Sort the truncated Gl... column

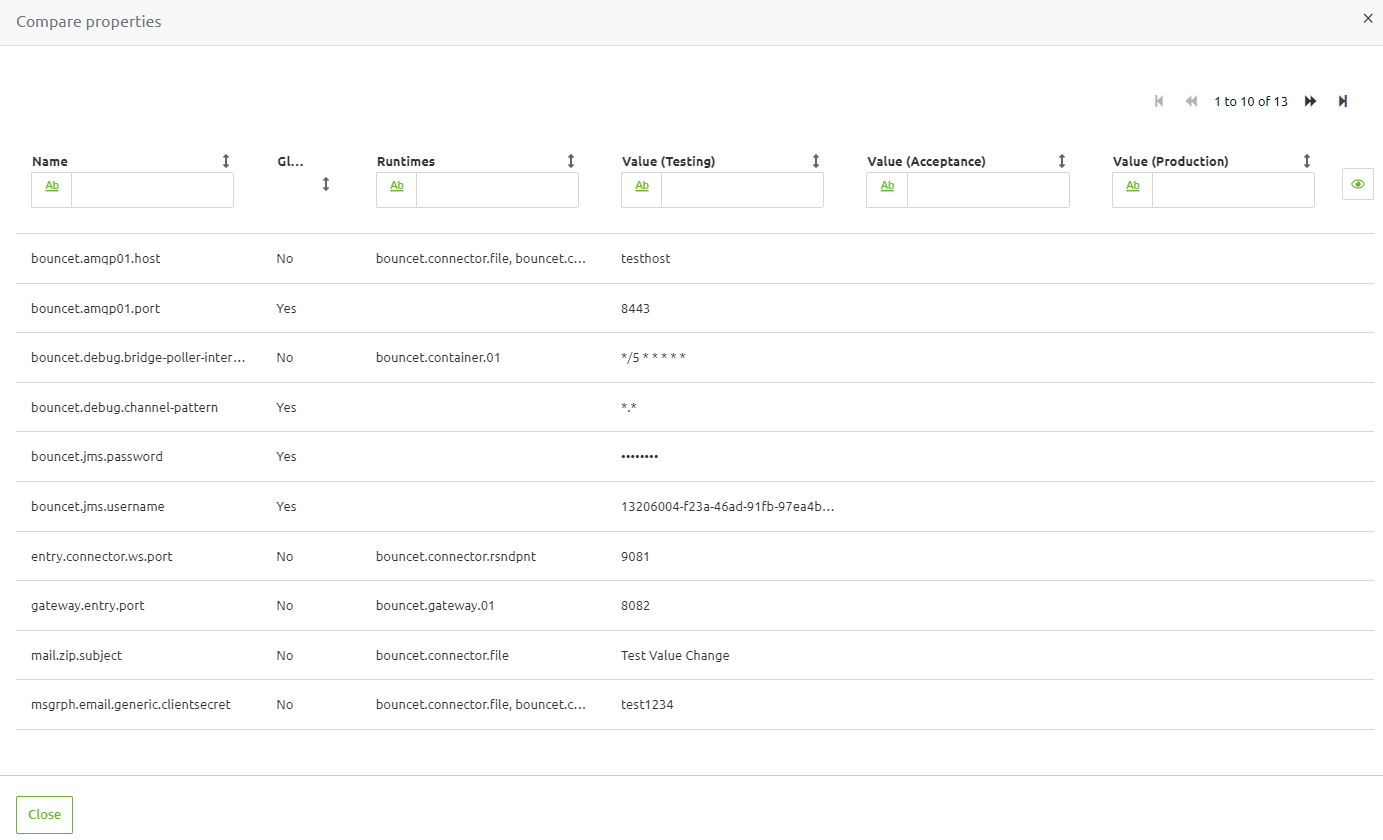coord(325,183)
